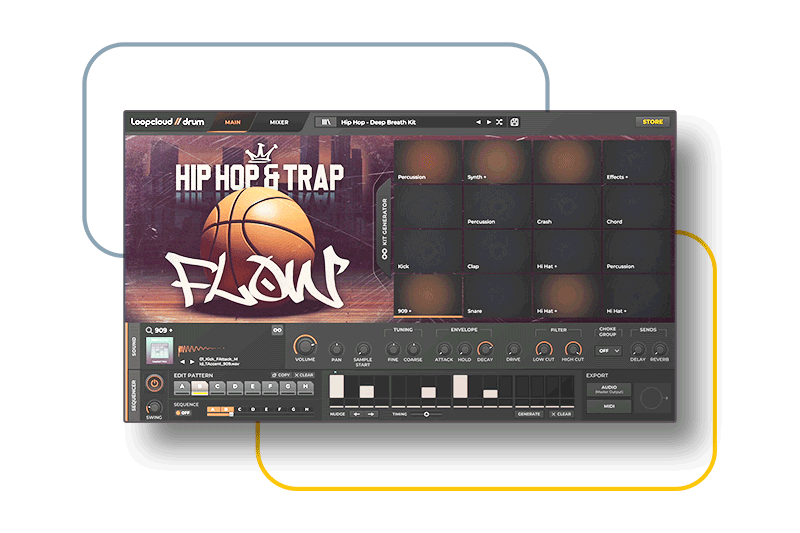The width and height of the screenshot is (800, 533).
Task: Open the Choke Group dropdown
Action: (x=608, y=351)
